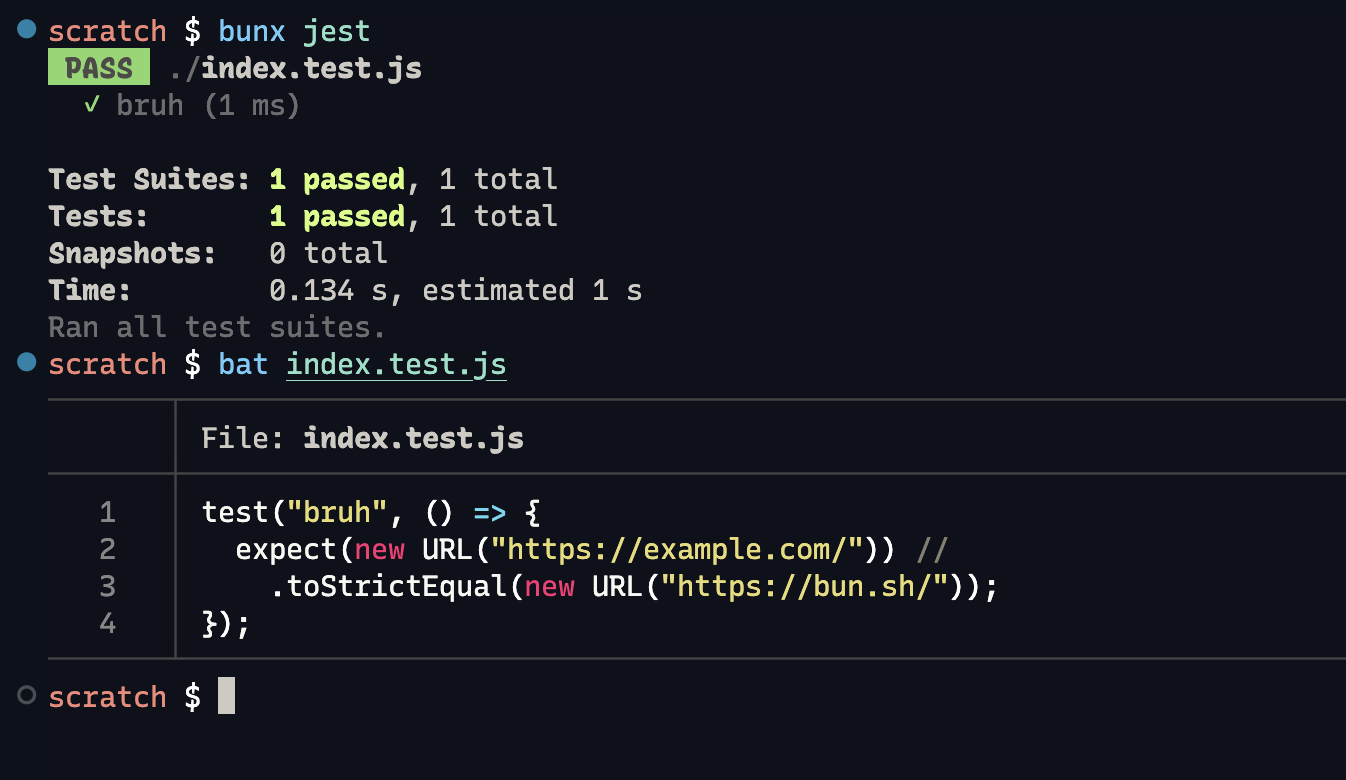Viewport: 1346px width, 780px height.
Task: Click the green PASS badge
Action: pyautogui.click(x=97, y=66)
